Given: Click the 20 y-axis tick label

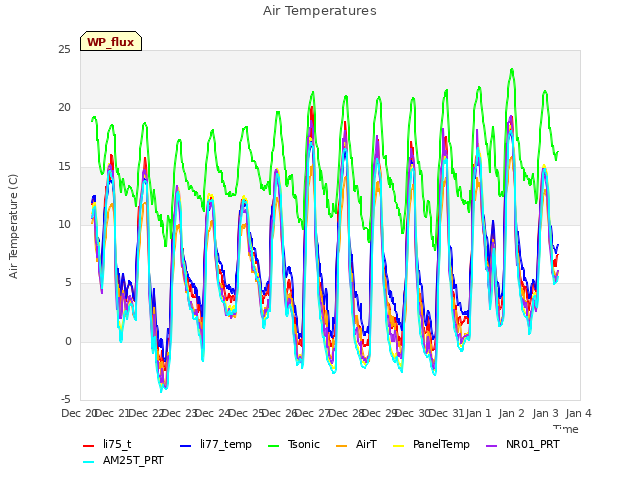Looking at the screenshot, I should [64, 107].
